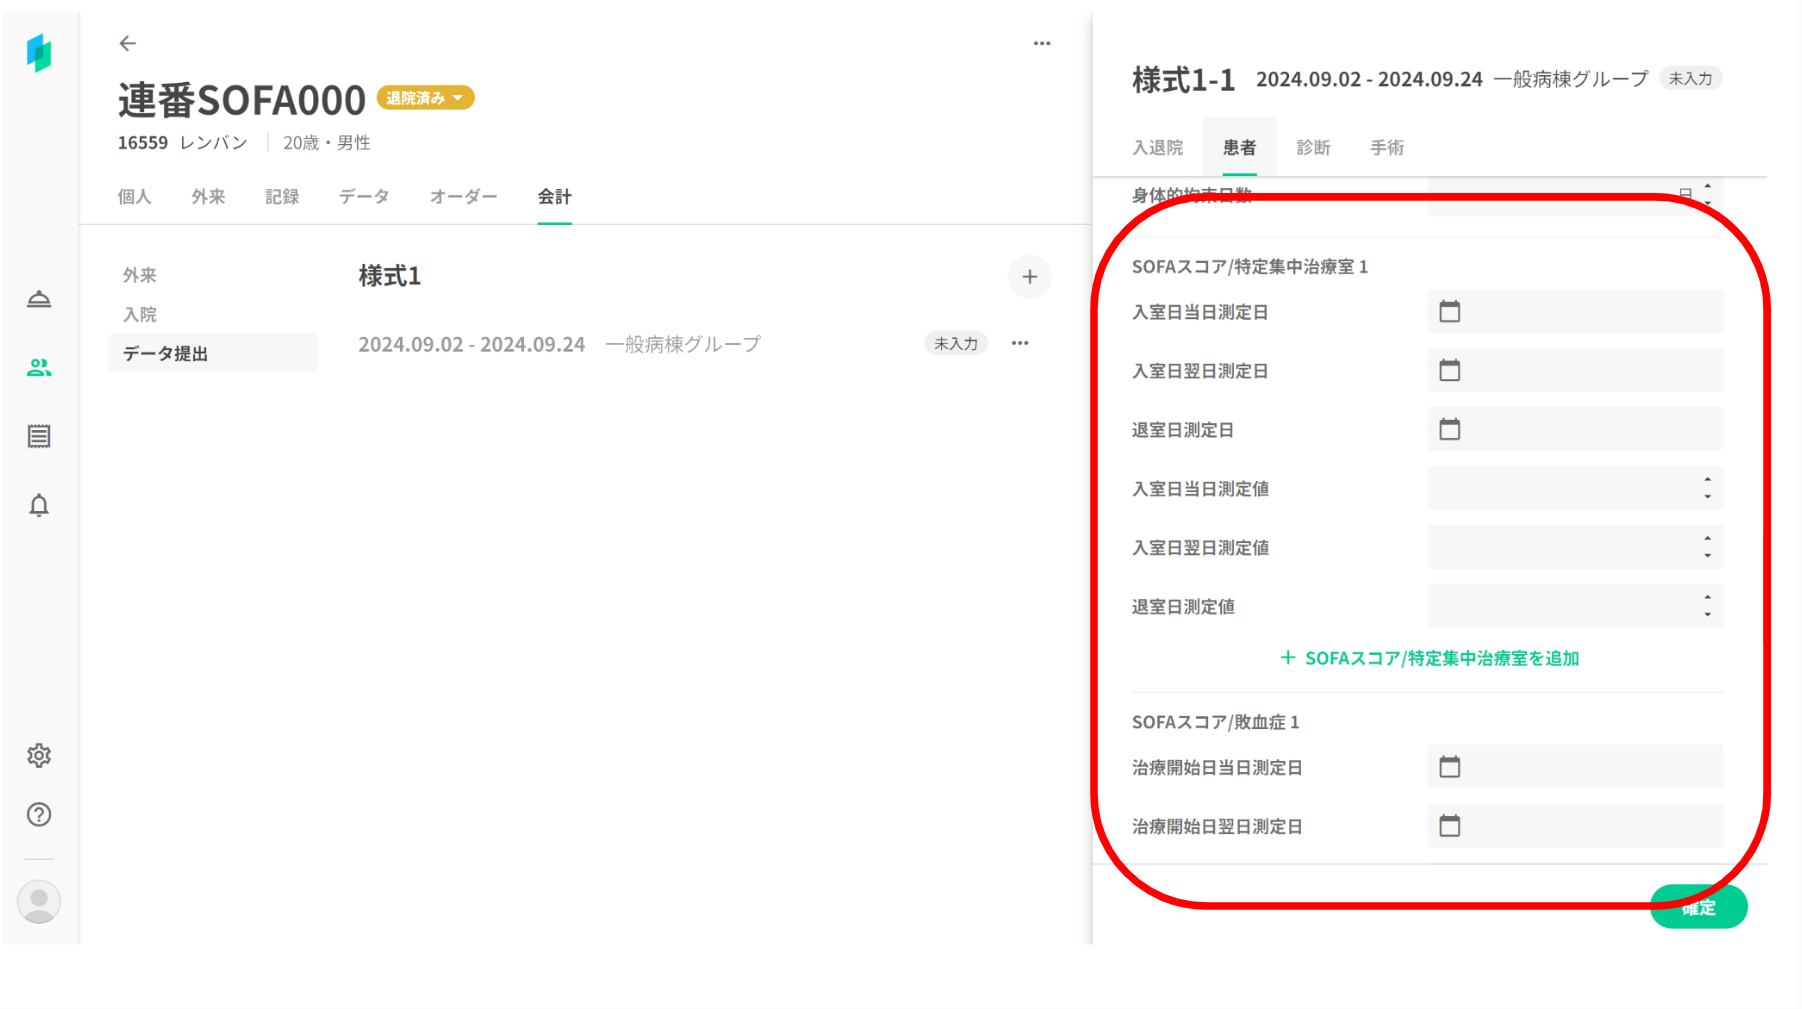Screen dimensions: 1802x1009
Task: Select the 患者 tab
Action: (1239, 148)
